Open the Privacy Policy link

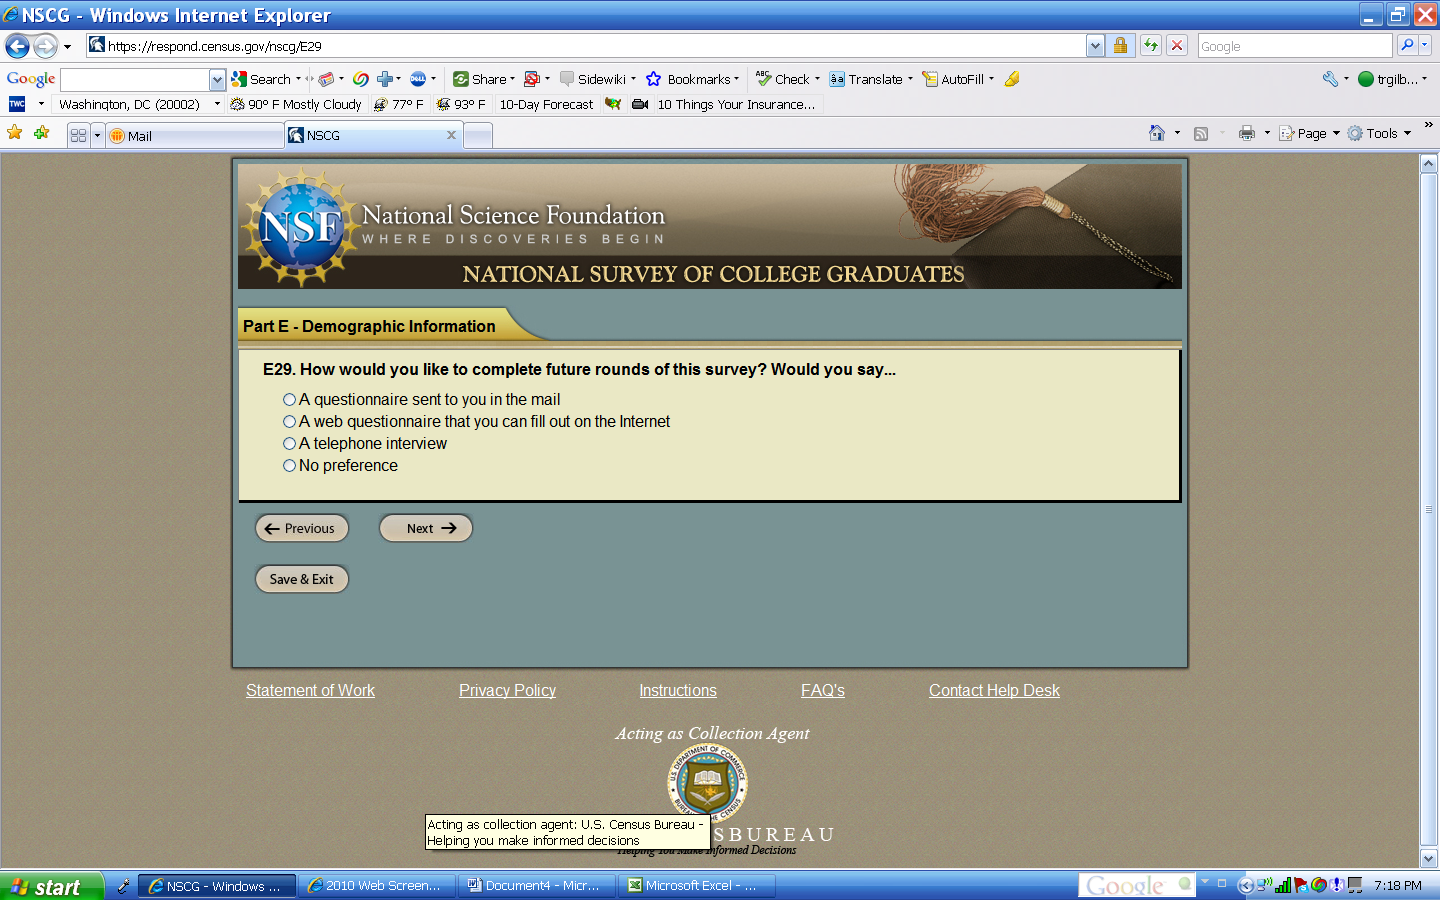pos(507,691)
